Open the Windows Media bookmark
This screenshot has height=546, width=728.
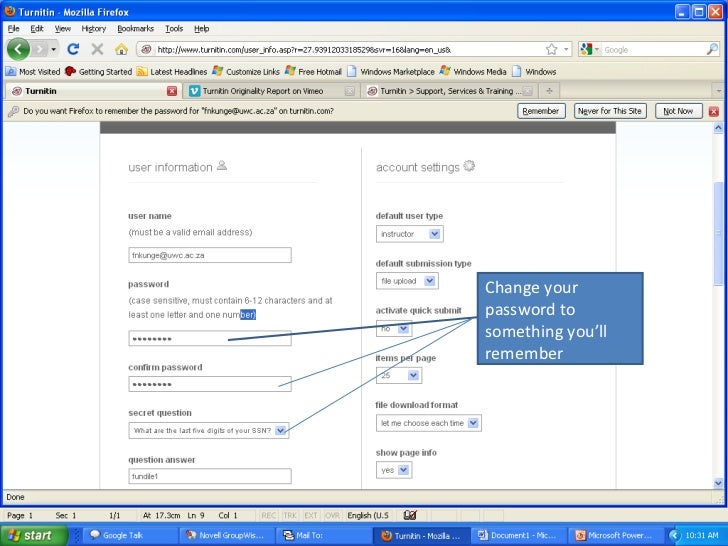tap(473, 72)
